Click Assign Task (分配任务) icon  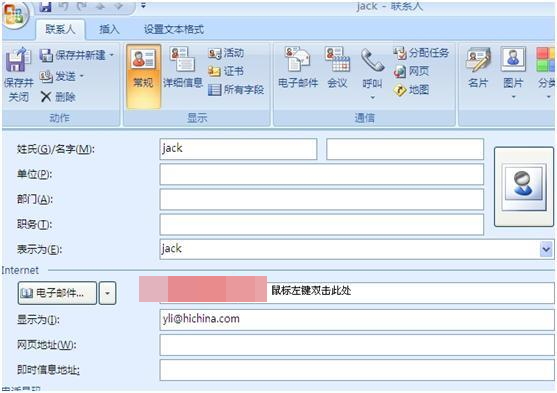click(x=400, y=53)
